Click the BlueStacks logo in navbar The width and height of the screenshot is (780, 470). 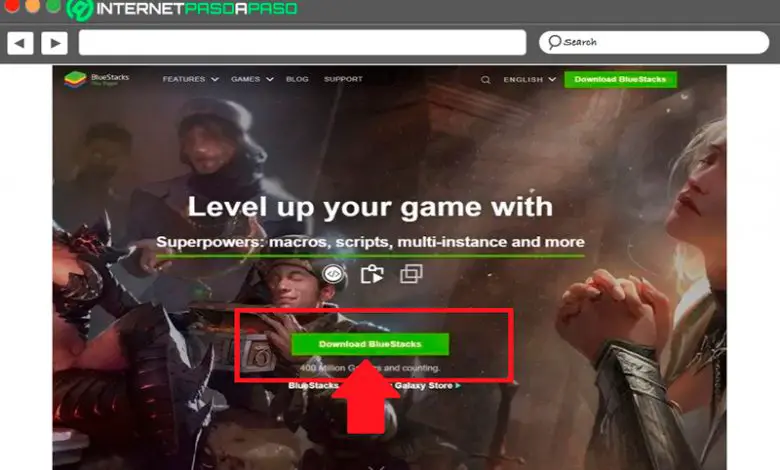pos(97,79)
